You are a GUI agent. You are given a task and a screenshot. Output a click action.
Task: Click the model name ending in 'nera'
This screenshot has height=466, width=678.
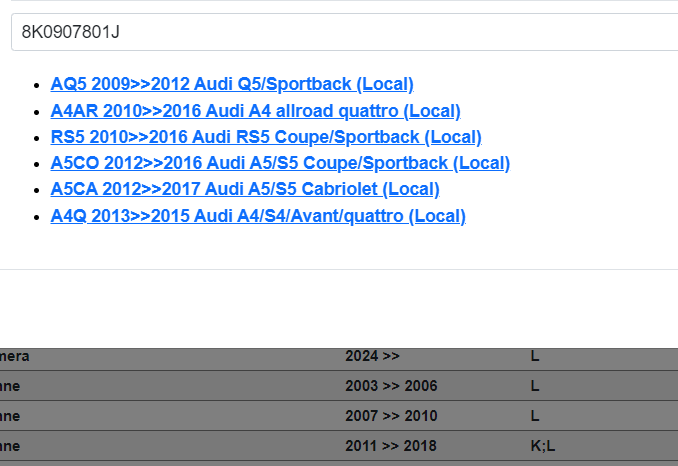[x=15, y=356]
